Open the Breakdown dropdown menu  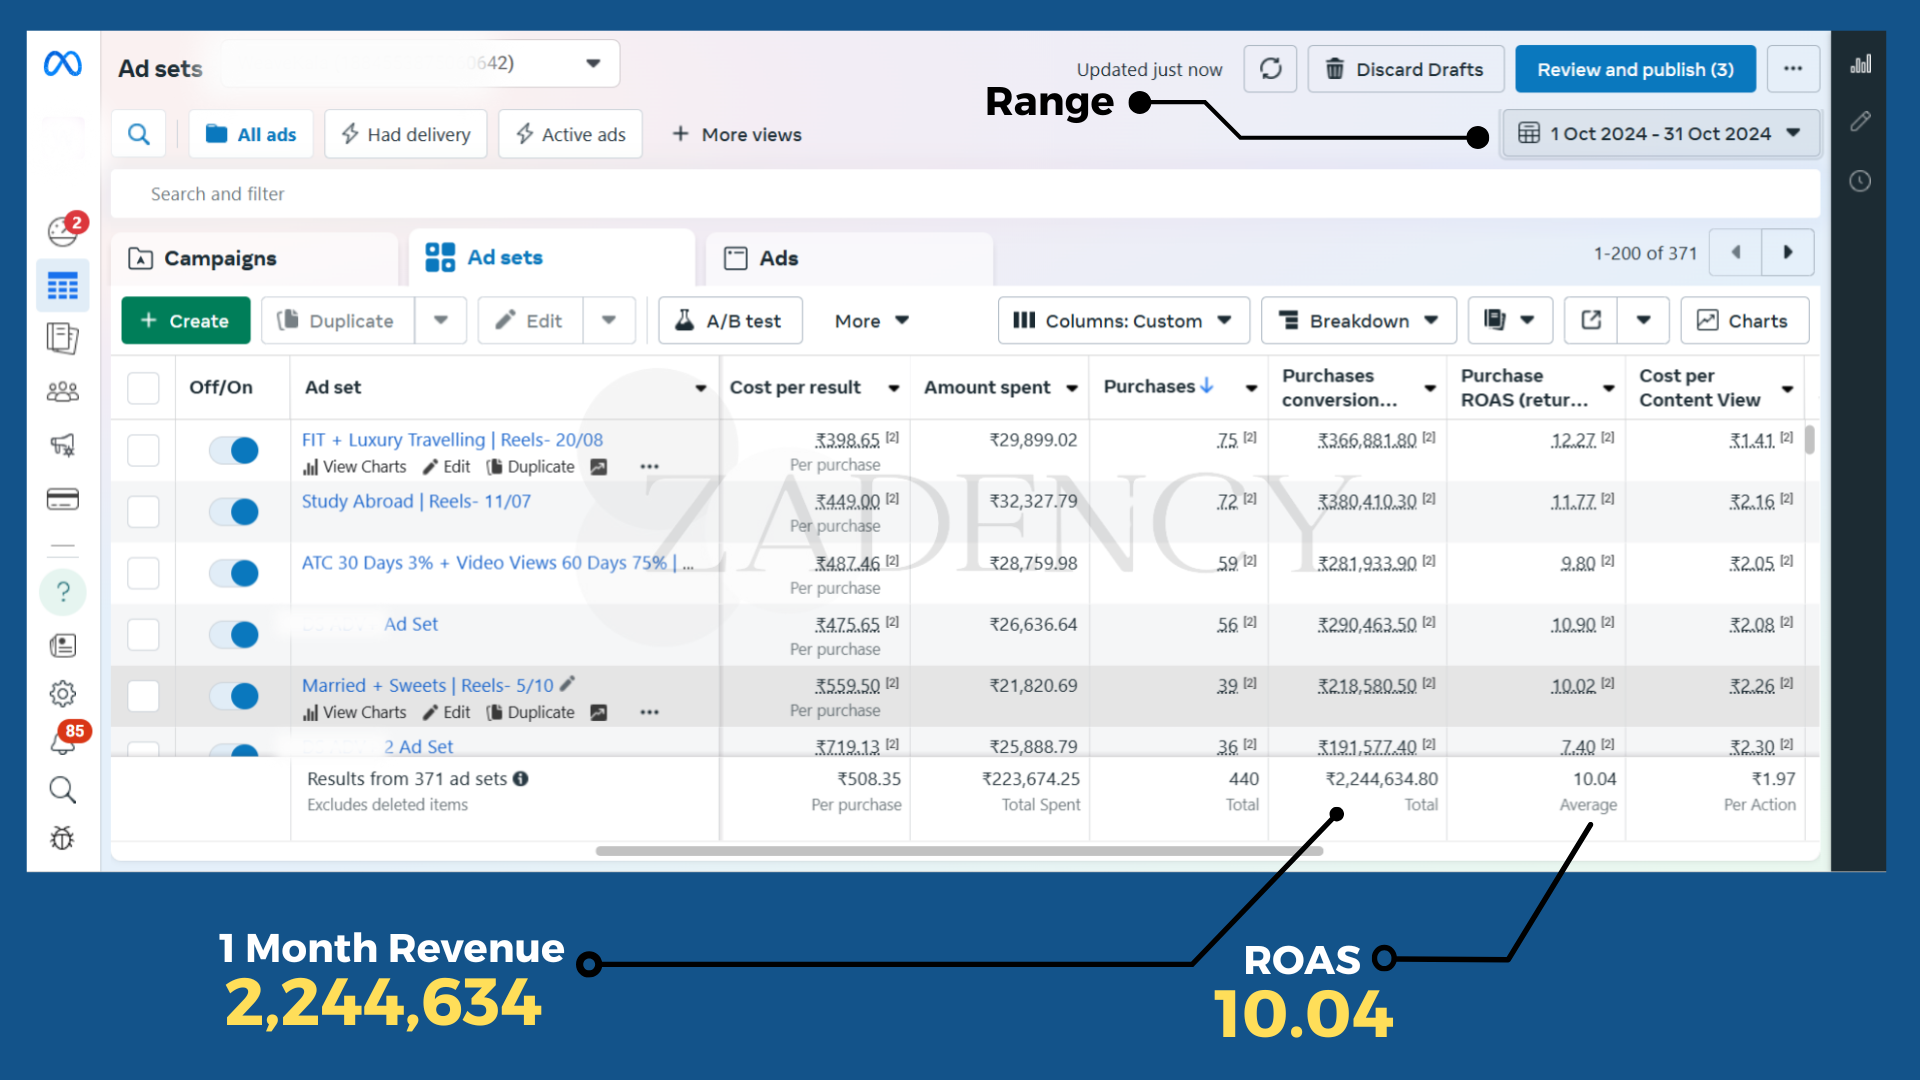tap(1359, 320)
